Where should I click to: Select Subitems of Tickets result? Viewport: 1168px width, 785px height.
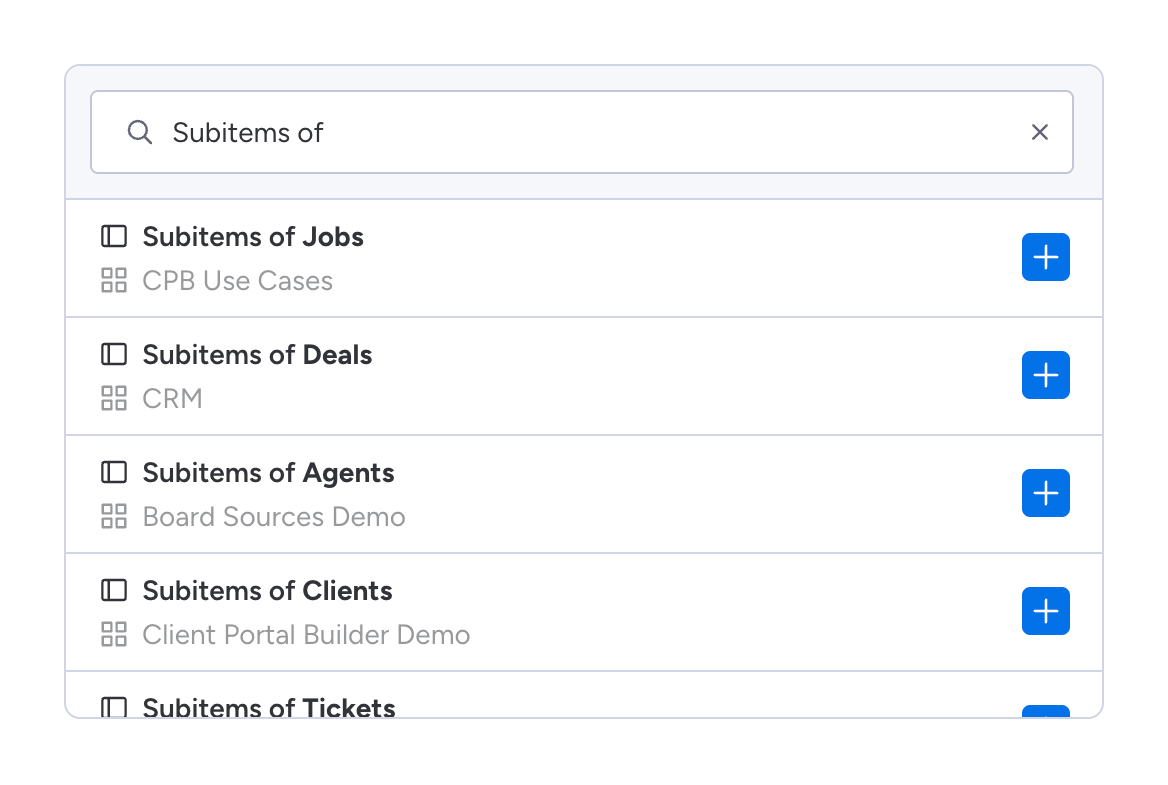269,708
